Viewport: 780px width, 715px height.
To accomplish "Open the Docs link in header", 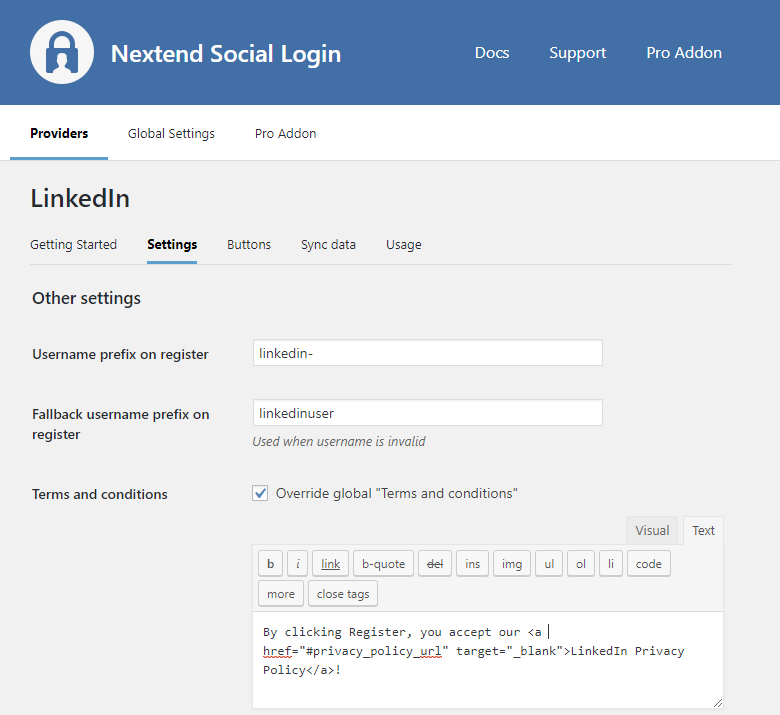I will pyautogui.click(x=492, y=53).
